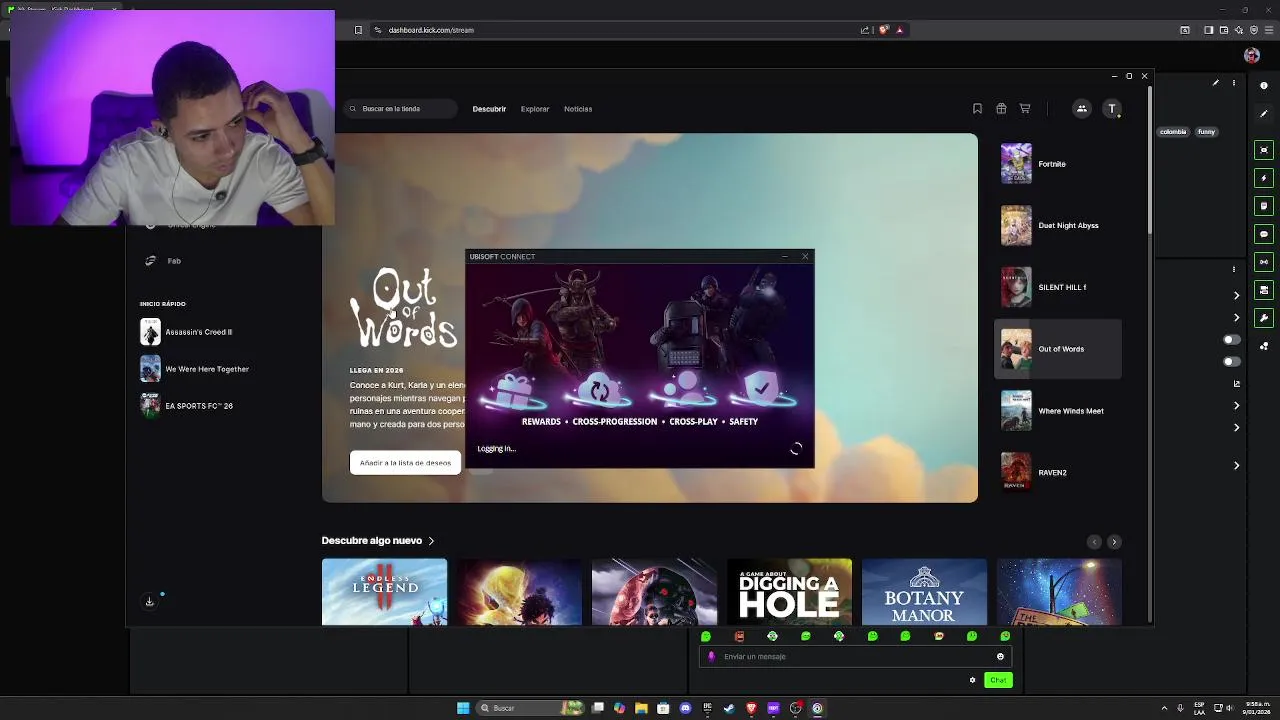Viewport: 1280px width, 720px height.
Task: Select RAVEN2 in the featured list
Action: pos(1058,472)
